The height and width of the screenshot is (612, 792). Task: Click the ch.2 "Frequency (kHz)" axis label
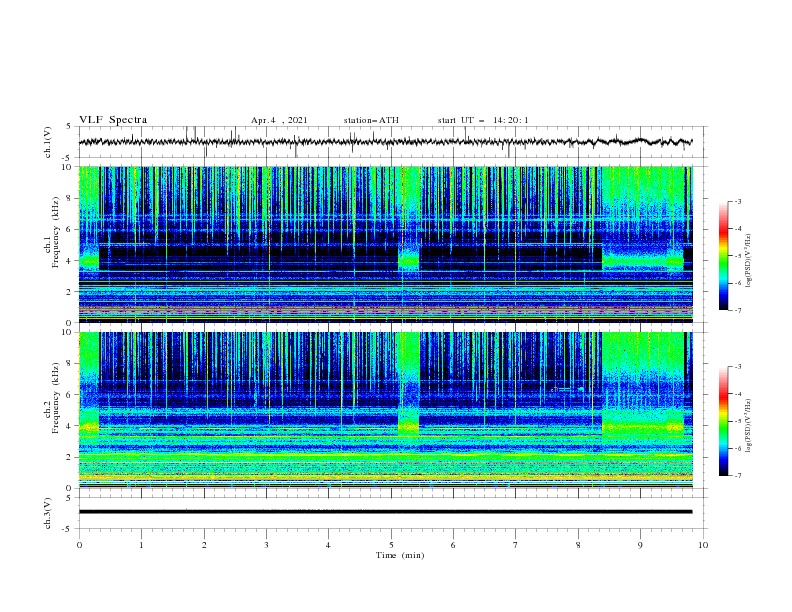coord(56,398)
